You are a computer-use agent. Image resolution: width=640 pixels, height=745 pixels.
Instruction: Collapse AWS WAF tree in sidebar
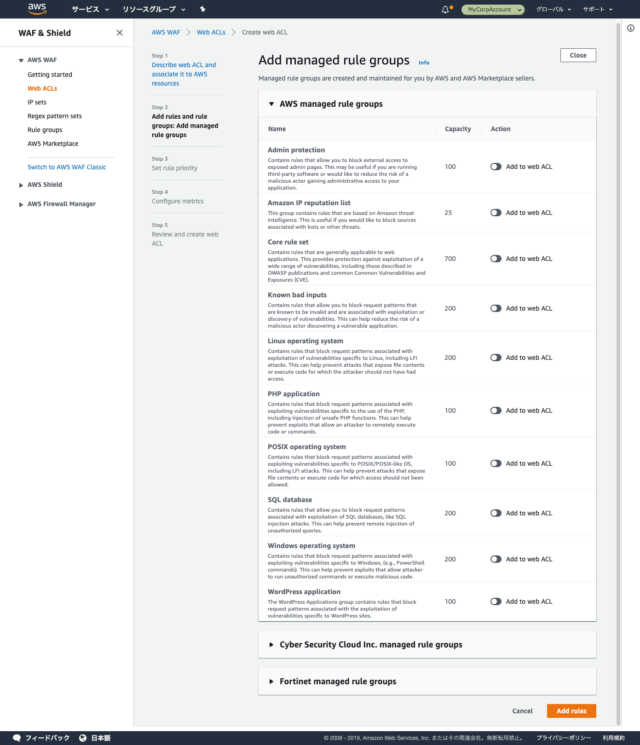[21, 60]
